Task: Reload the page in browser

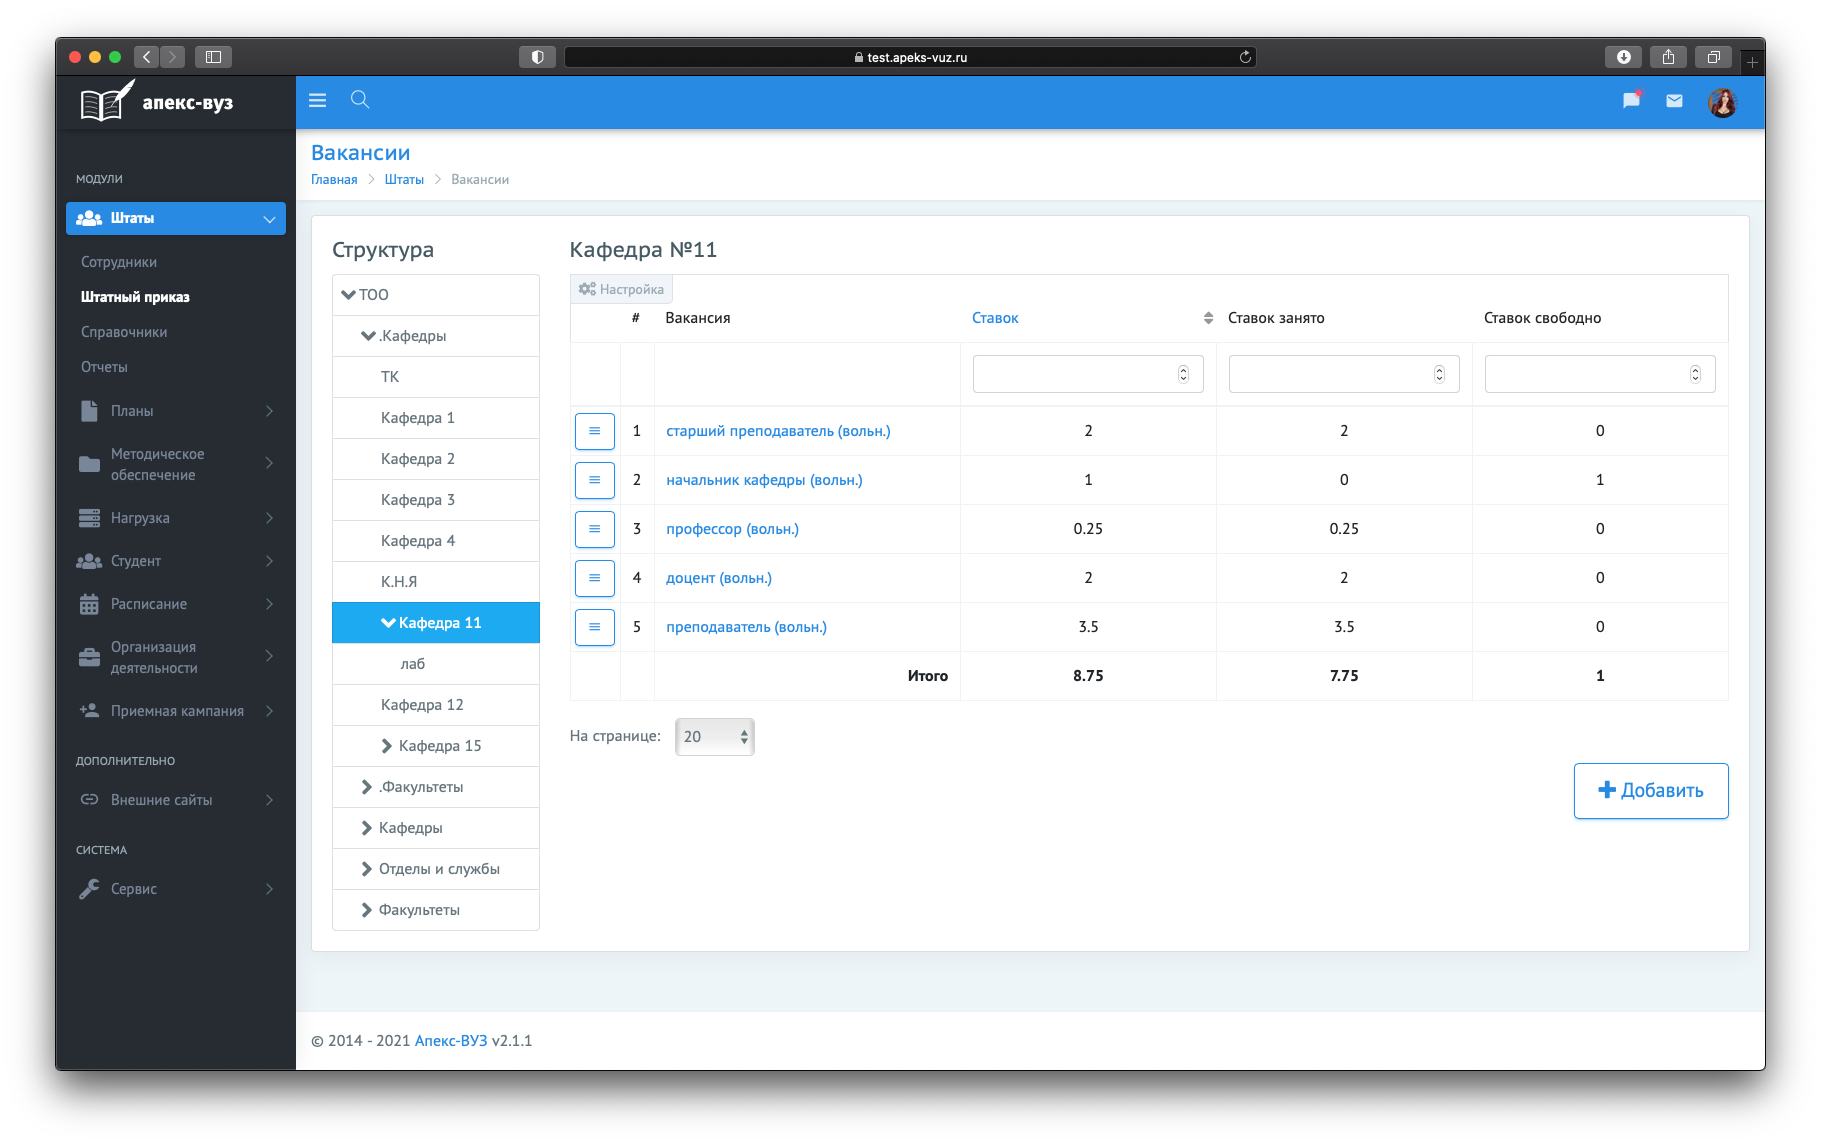Action: tap(1245, 57)
